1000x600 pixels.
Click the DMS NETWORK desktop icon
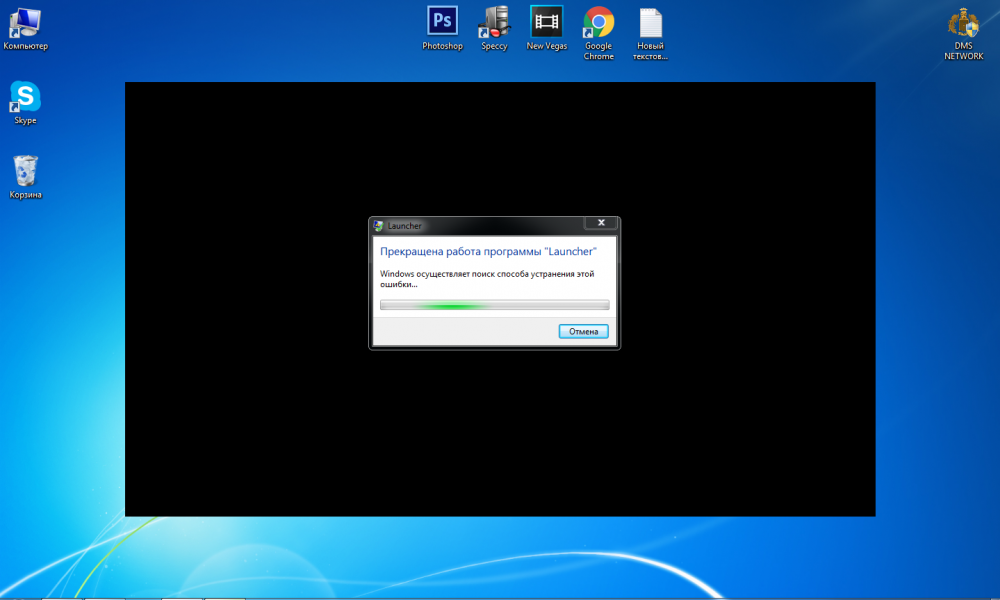point(964,22)
